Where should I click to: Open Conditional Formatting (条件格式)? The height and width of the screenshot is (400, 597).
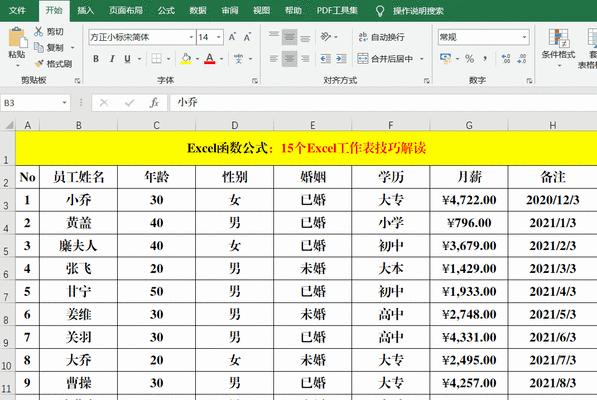coord(558,47)
